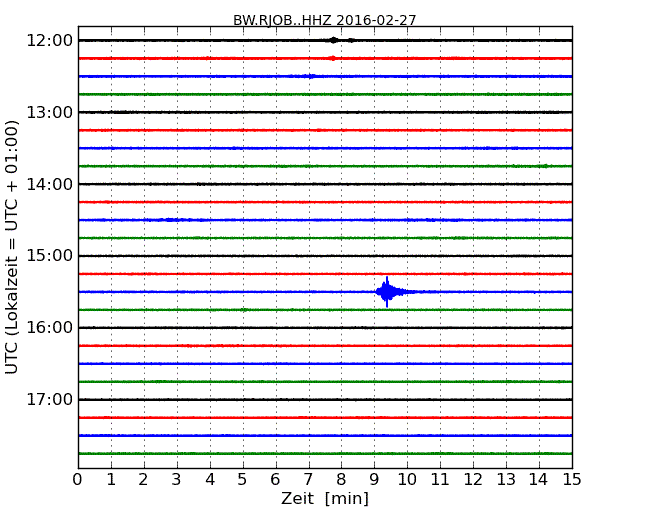Click the 12:00 time label
This screenshot has width=650, height=520.
49,41
